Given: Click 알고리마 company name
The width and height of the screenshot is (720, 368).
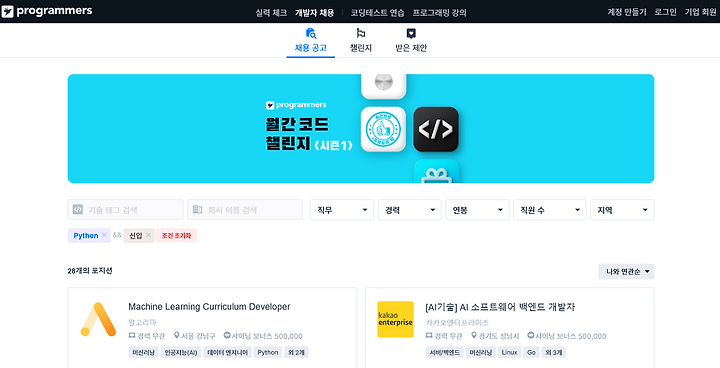Looking at the screenshot, I should (x=142, y=323).
